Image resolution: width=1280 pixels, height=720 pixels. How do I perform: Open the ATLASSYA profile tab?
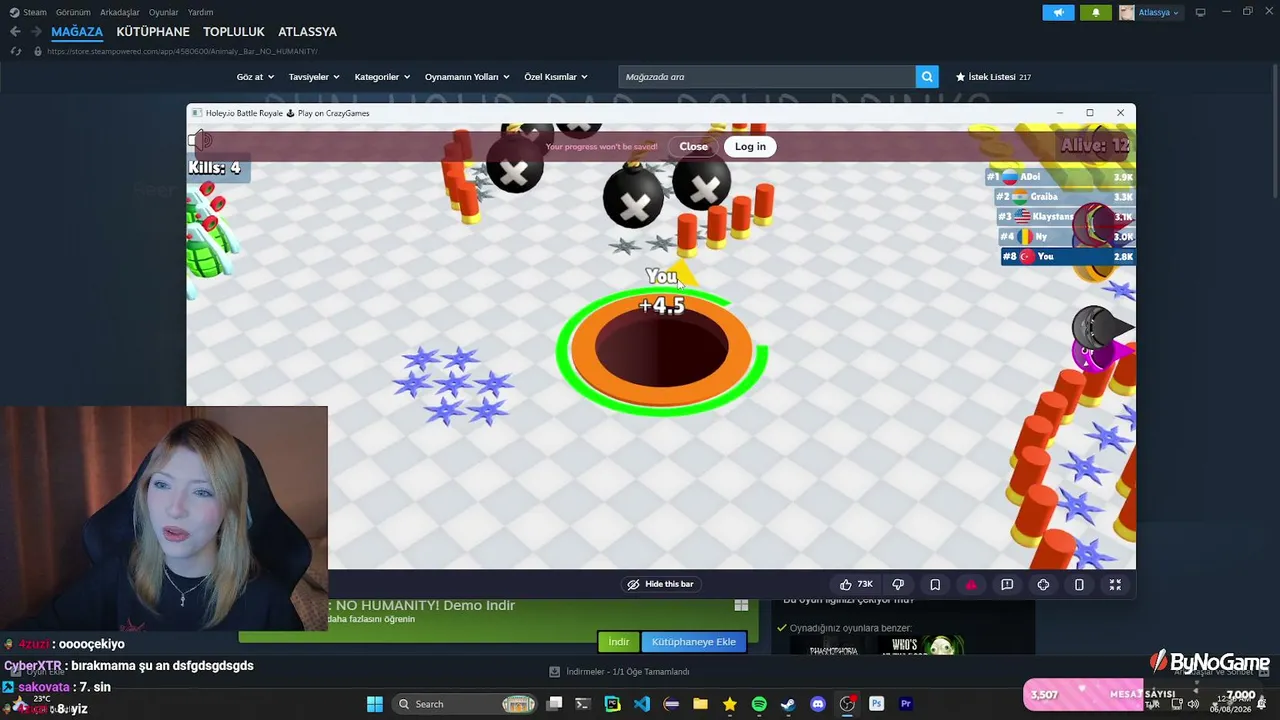[307, 32]
